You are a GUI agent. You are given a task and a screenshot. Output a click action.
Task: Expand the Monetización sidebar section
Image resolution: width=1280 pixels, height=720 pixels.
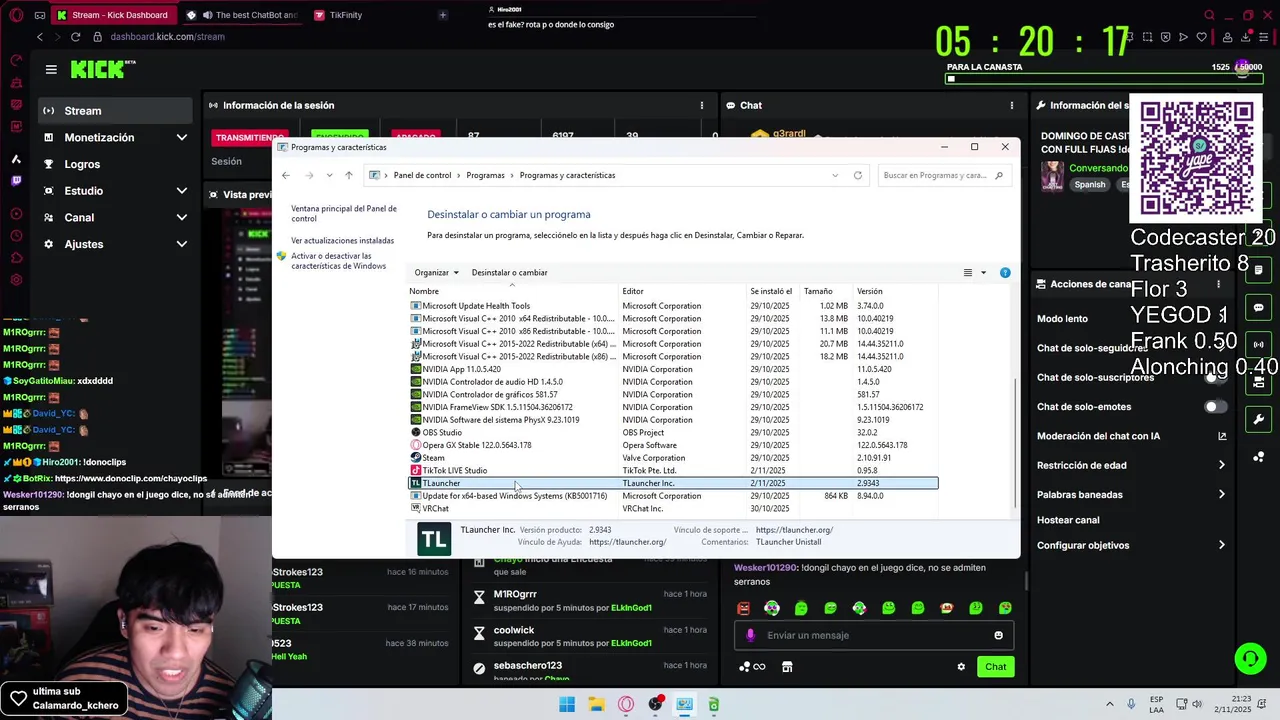[x=182, y=137]
